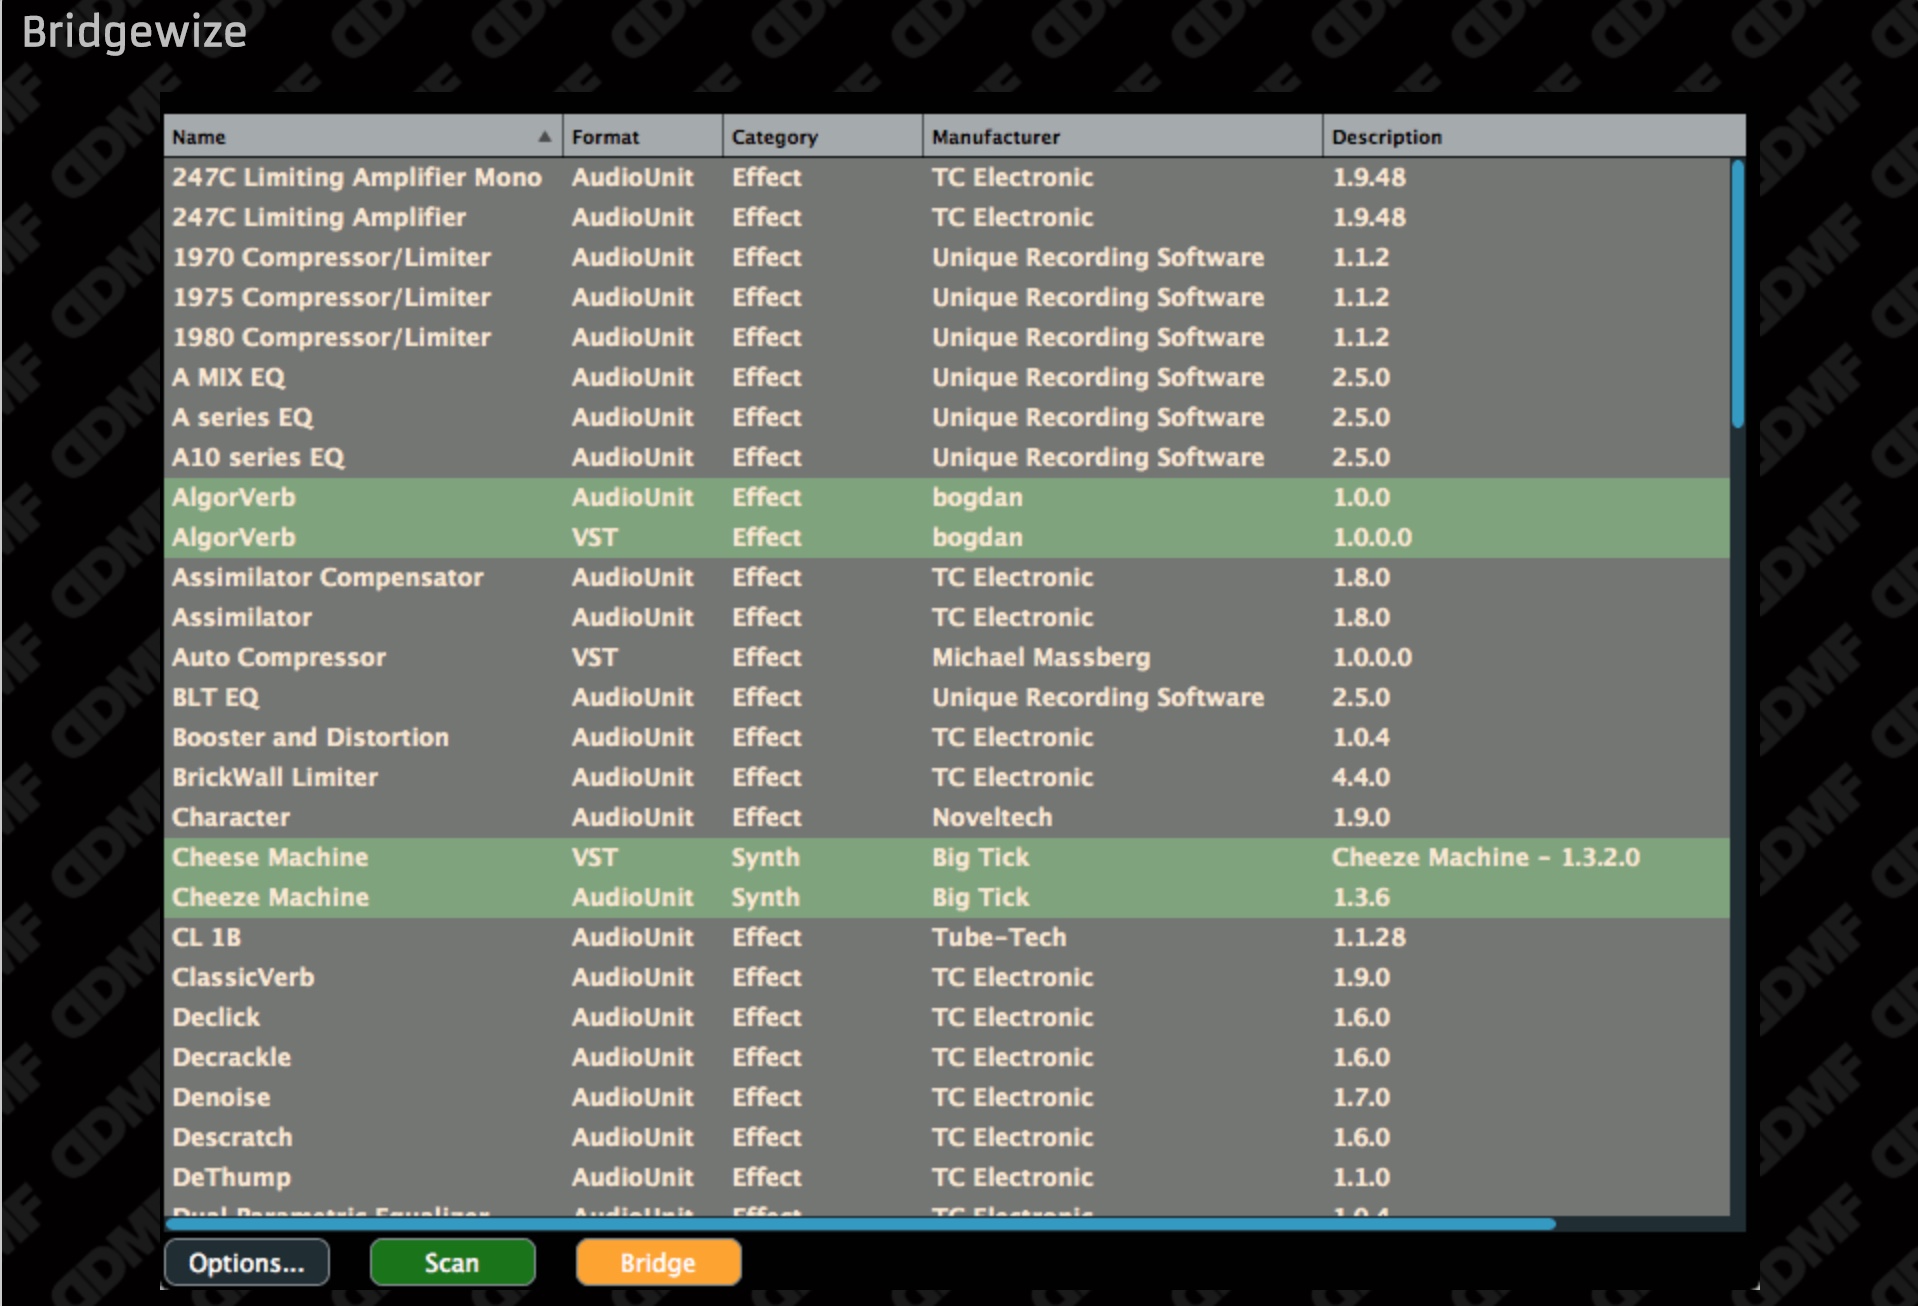The width and height of the screenshot is (1918, 1306).
Task: Click the Big Tick cell in the Cheese Machine row
Action: pos(980,857)
